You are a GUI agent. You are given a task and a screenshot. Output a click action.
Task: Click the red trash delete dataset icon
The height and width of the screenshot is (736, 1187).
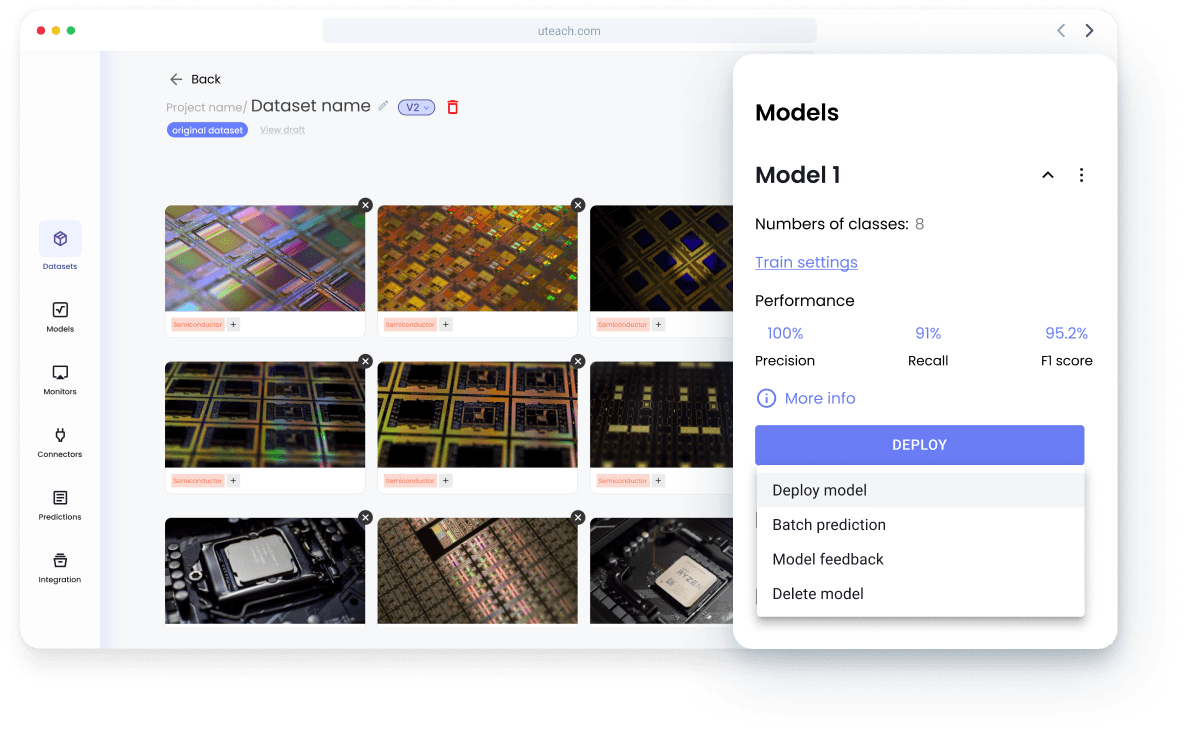tap(452, 107)
